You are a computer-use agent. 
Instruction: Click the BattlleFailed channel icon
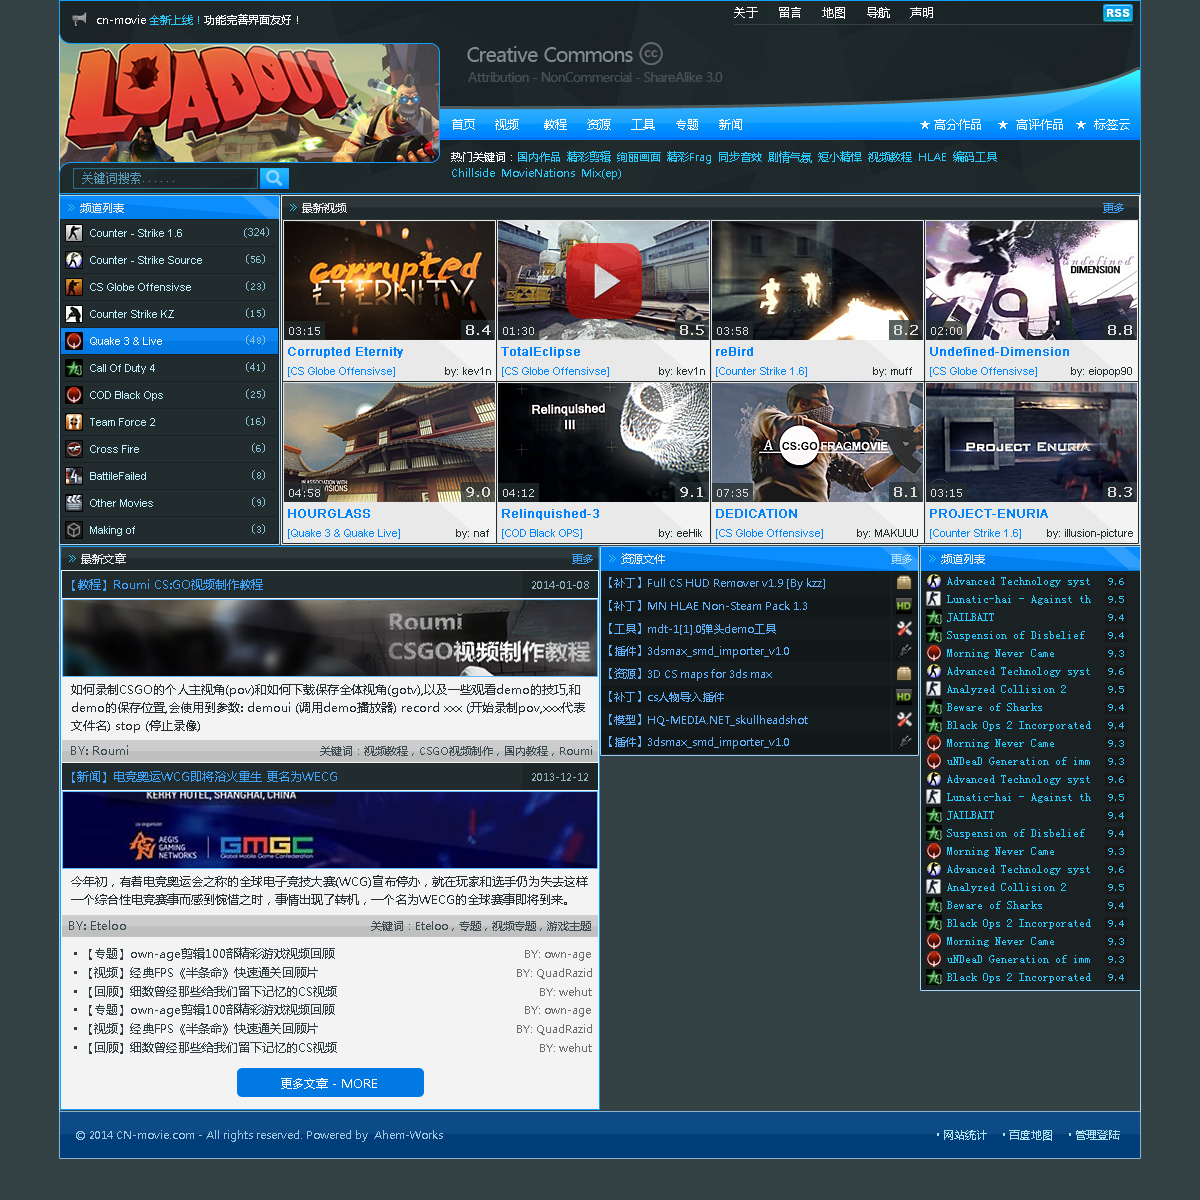[x=74, y=476]
